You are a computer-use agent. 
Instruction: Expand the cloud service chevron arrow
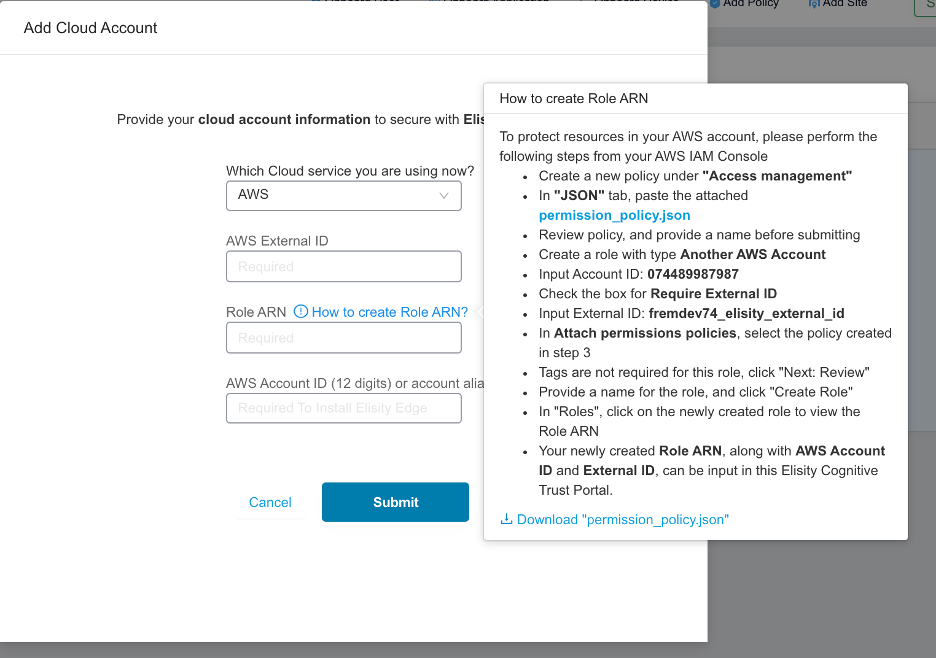(x=444, y=196)
